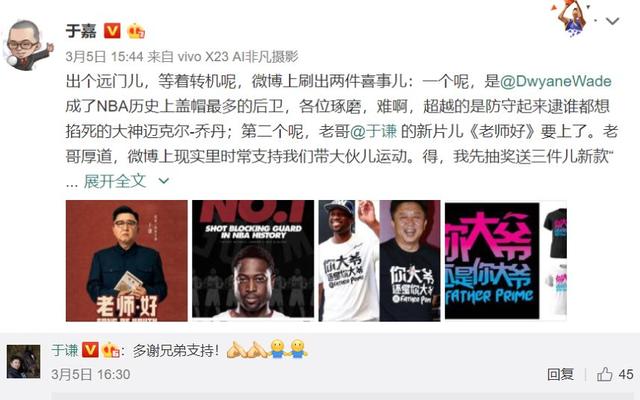Open the @DwyaneWade mention link

(x=556, y=81)
